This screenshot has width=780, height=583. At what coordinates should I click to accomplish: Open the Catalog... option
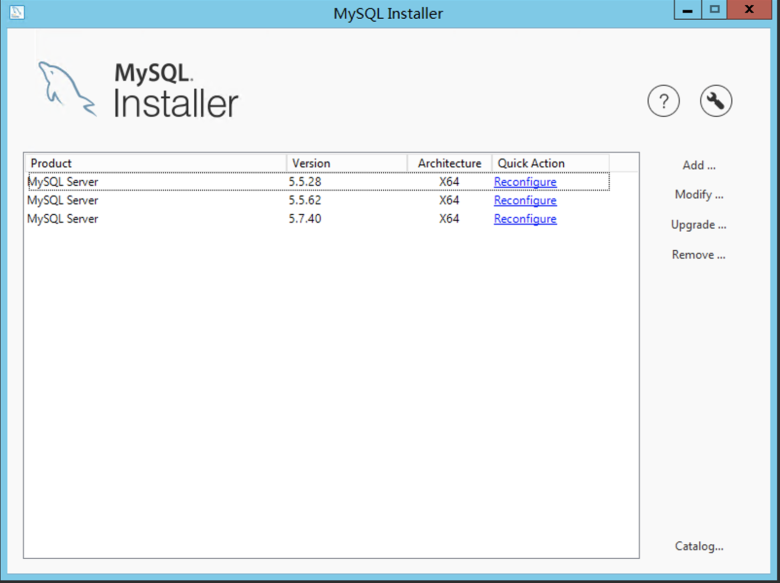point(698,546)
